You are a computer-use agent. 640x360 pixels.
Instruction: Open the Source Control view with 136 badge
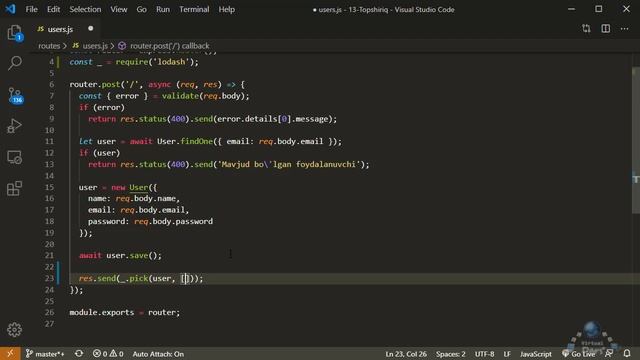pyautogui.click(x=15, y=95)
